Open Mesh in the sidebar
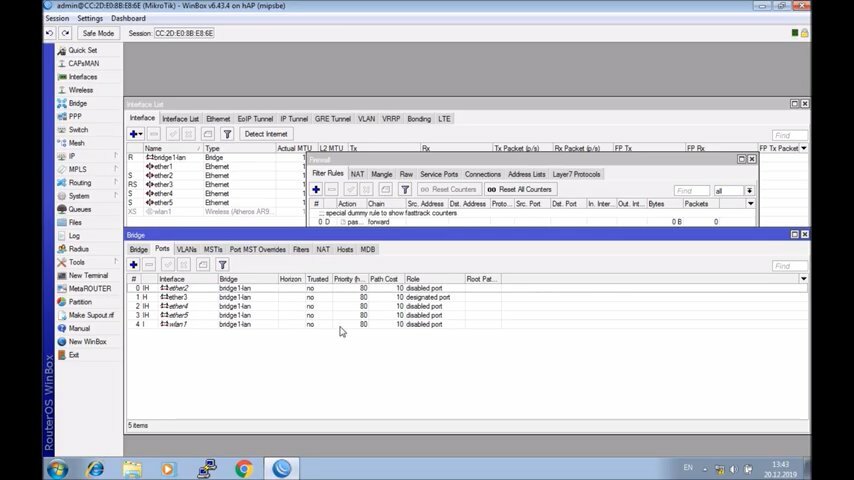The height and width of the screenshot is (480, 854). pos(76,143)
